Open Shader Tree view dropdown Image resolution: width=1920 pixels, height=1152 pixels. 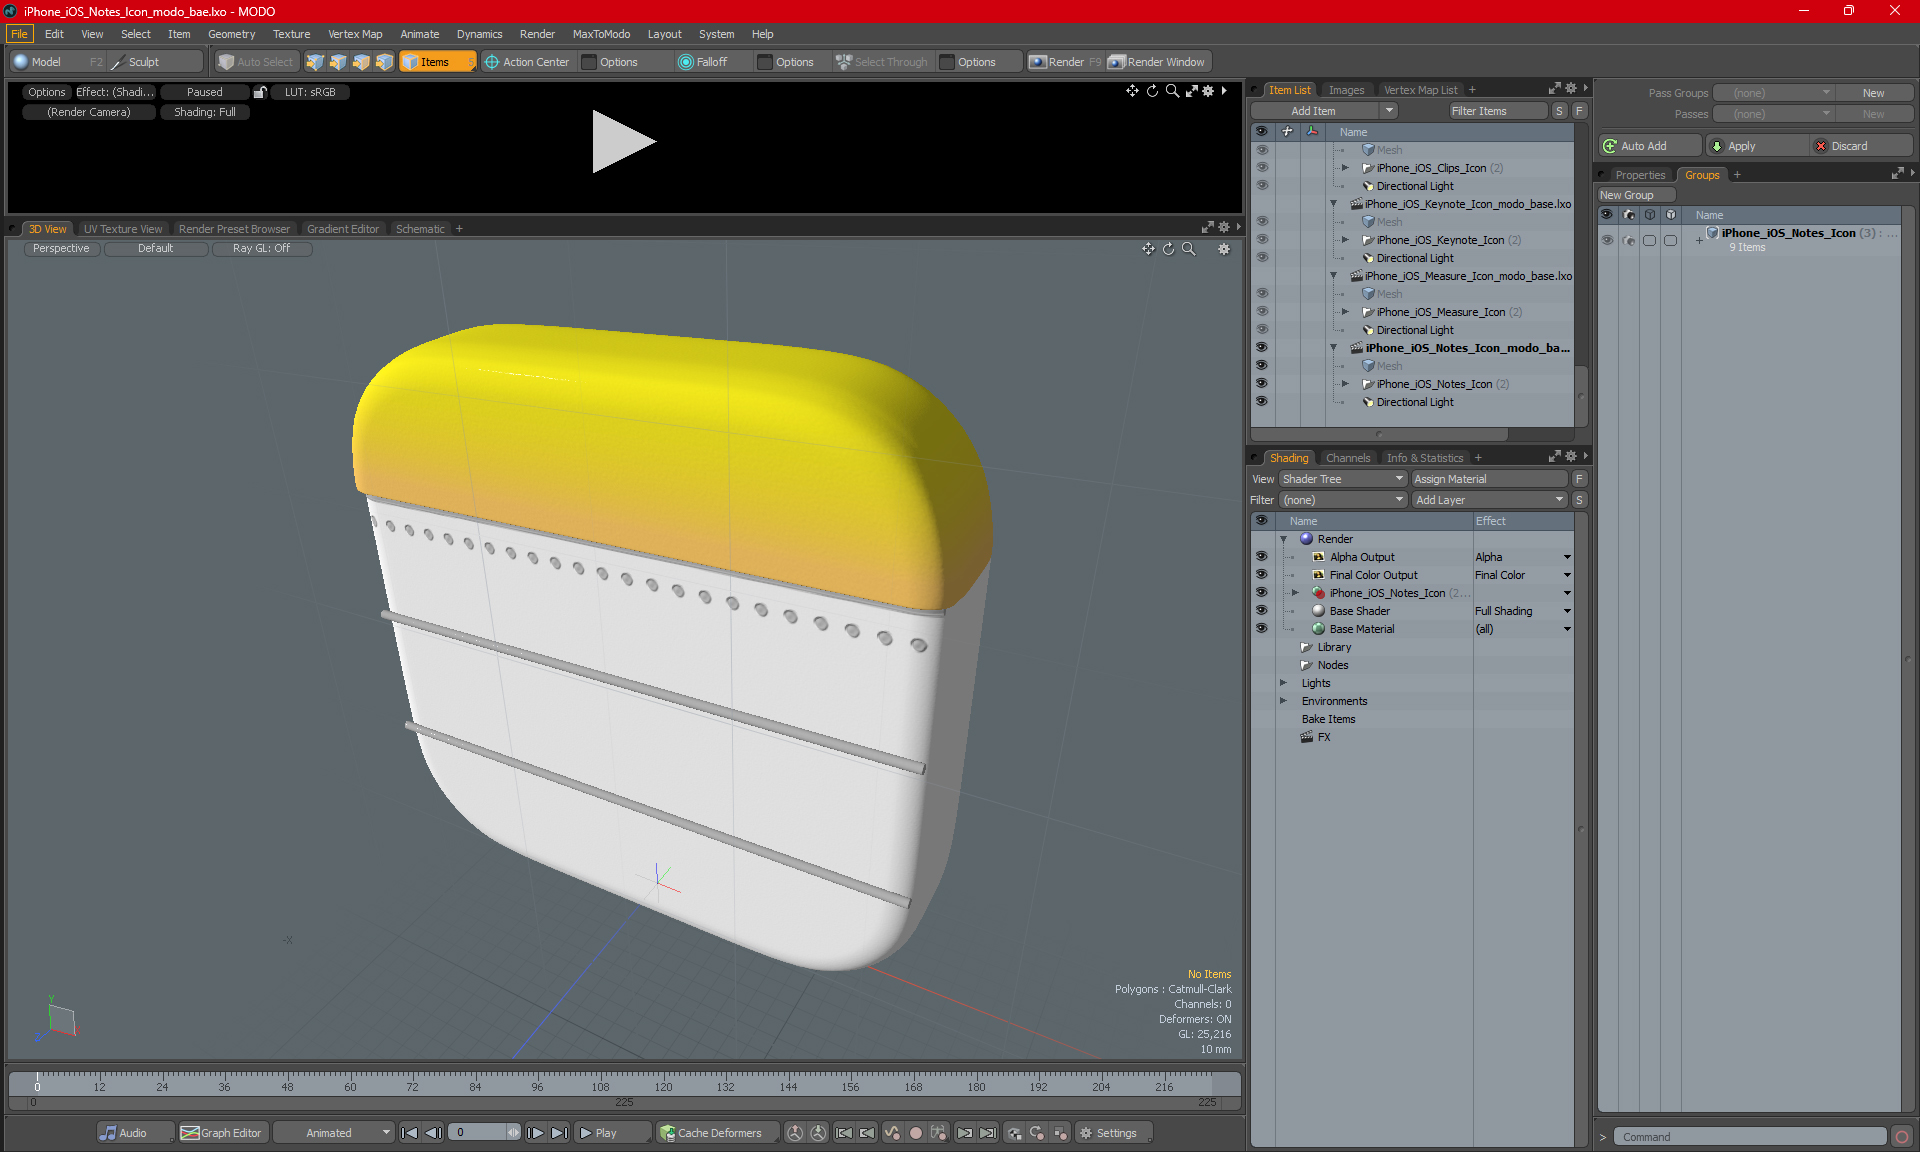point(1343,479)
